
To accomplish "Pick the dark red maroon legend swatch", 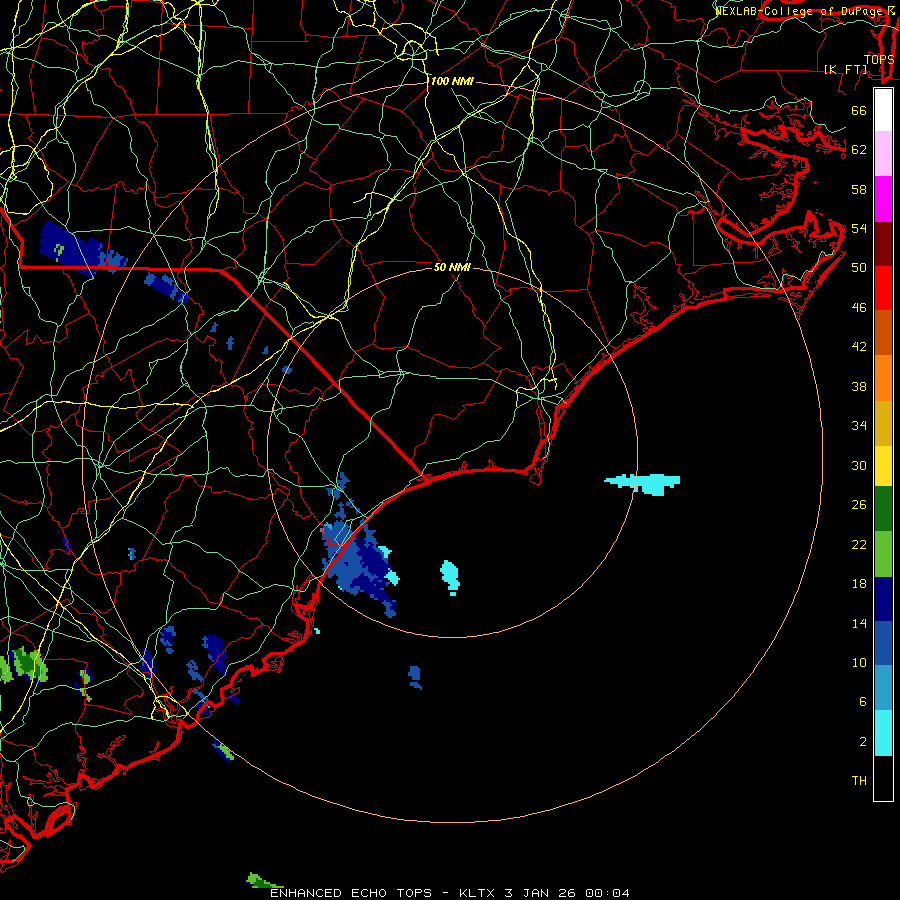I will click(883, 243).
